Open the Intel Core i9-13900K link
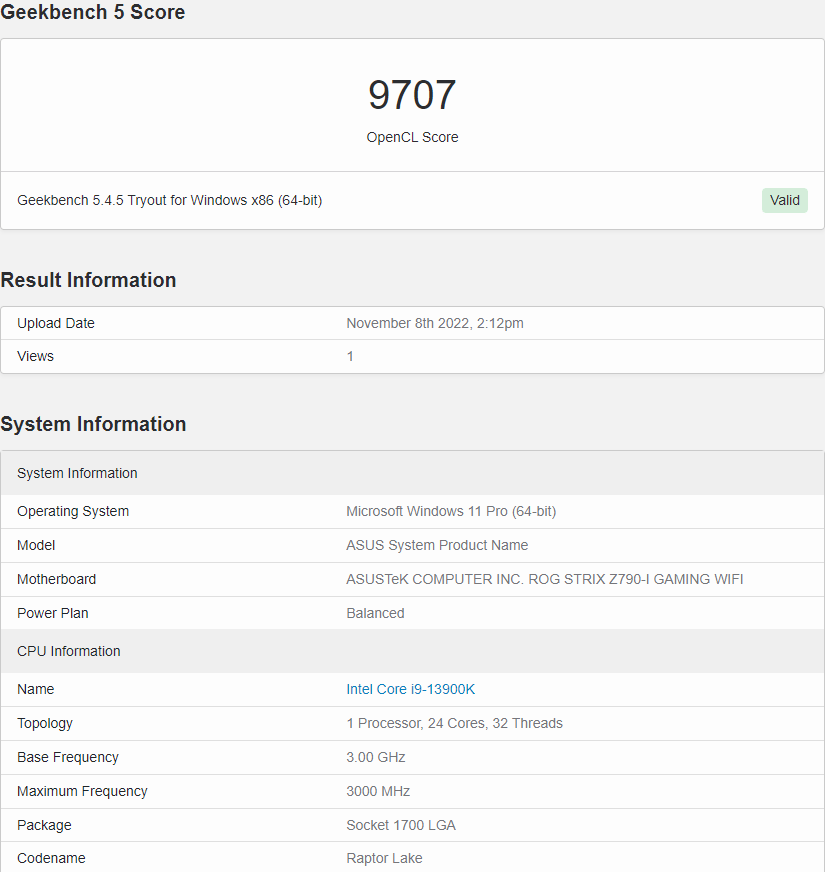 pyautogui.click(x=411, y=689)
